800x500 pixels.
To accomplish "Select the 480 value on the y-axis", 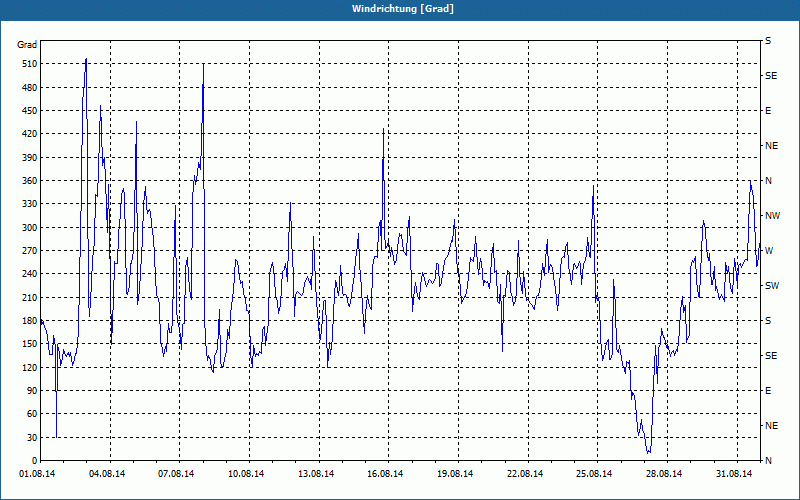I will click(x=30, y=88).
